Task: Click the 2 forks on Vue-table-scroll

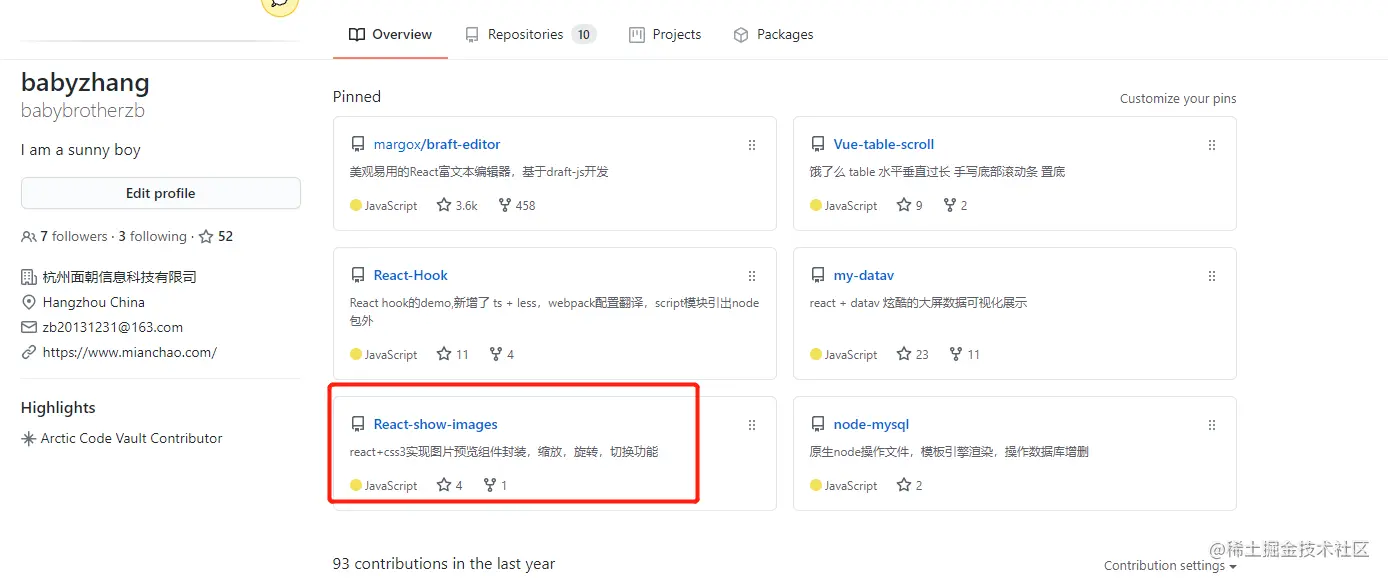Action: [x=955, y=205]
